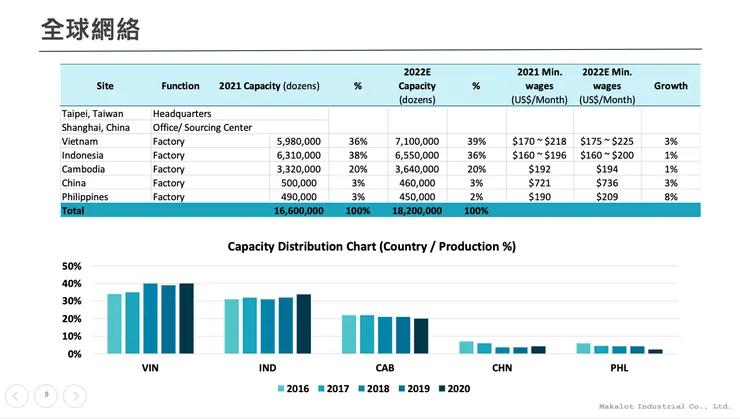Screen dimensions: 740x419
Task: Click the $736 wage cell
Action: 607,183
